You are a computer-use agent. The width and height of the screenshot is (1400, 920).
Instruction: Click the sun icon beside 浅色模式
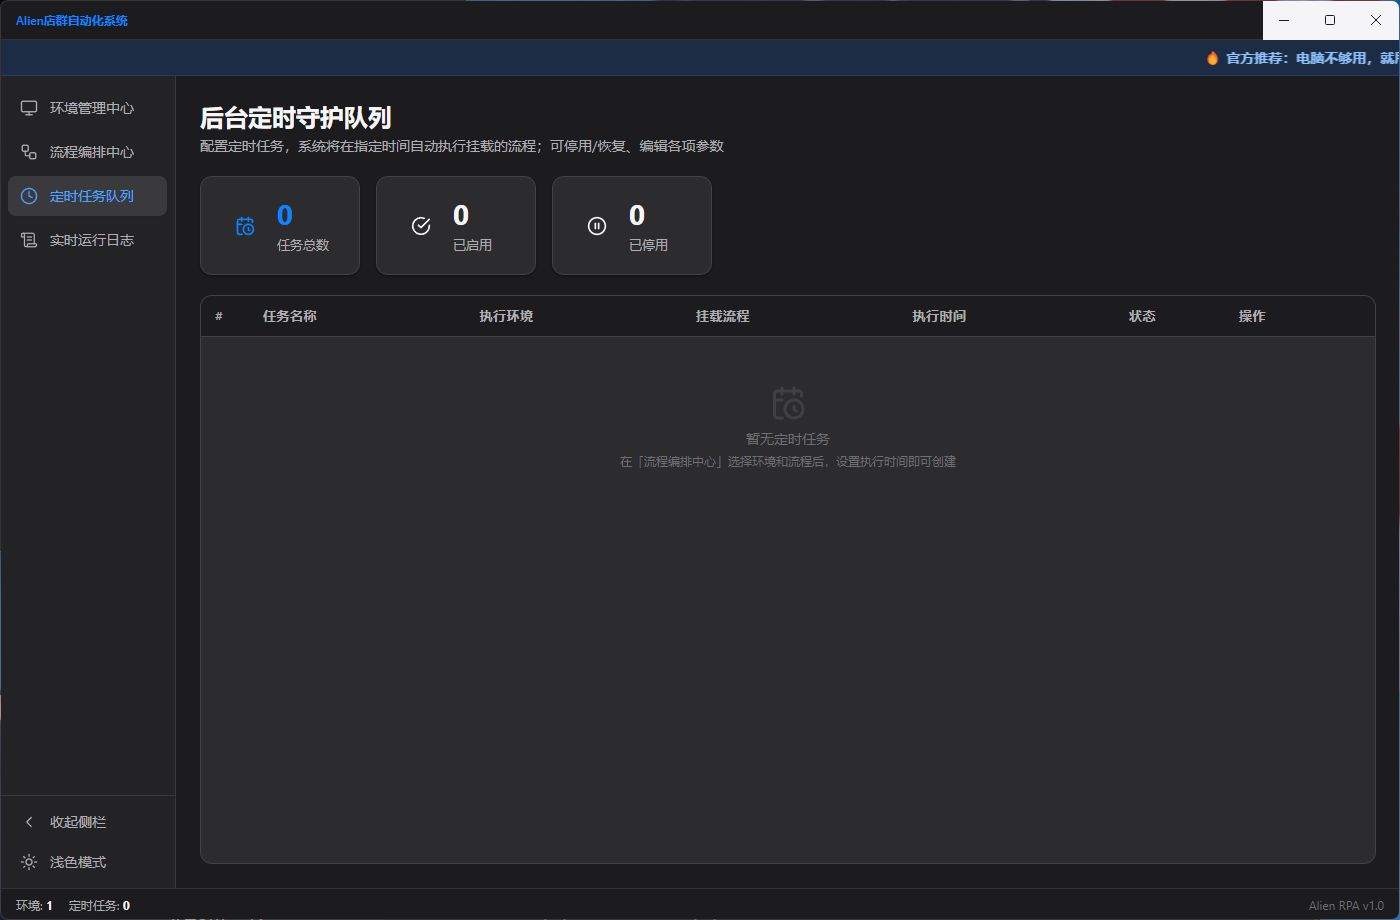29,862
